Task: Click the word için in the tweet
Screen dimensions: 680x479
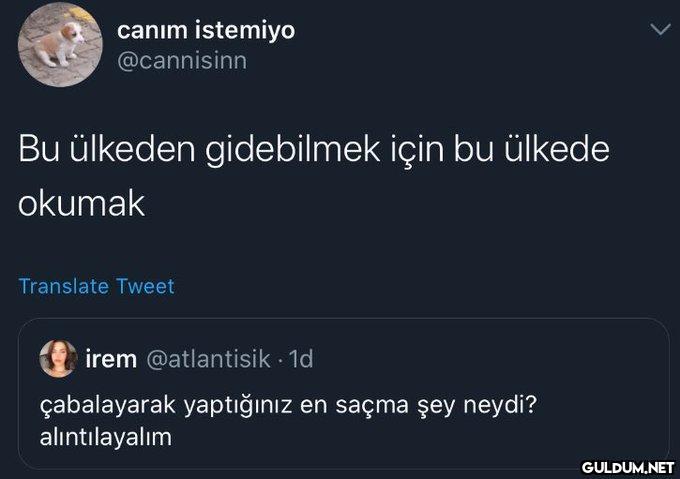Action: click(x=416, y=150)
